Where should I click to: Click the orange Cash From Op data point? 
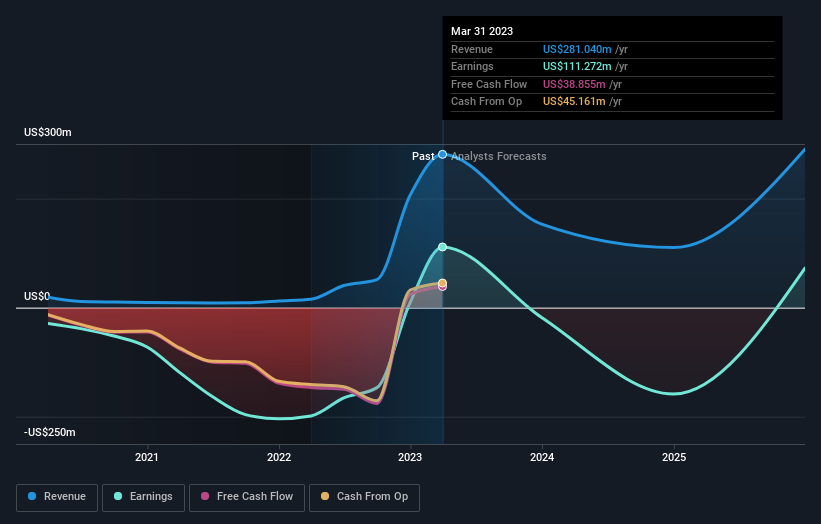pyautogui.click(x=442, y=283)
